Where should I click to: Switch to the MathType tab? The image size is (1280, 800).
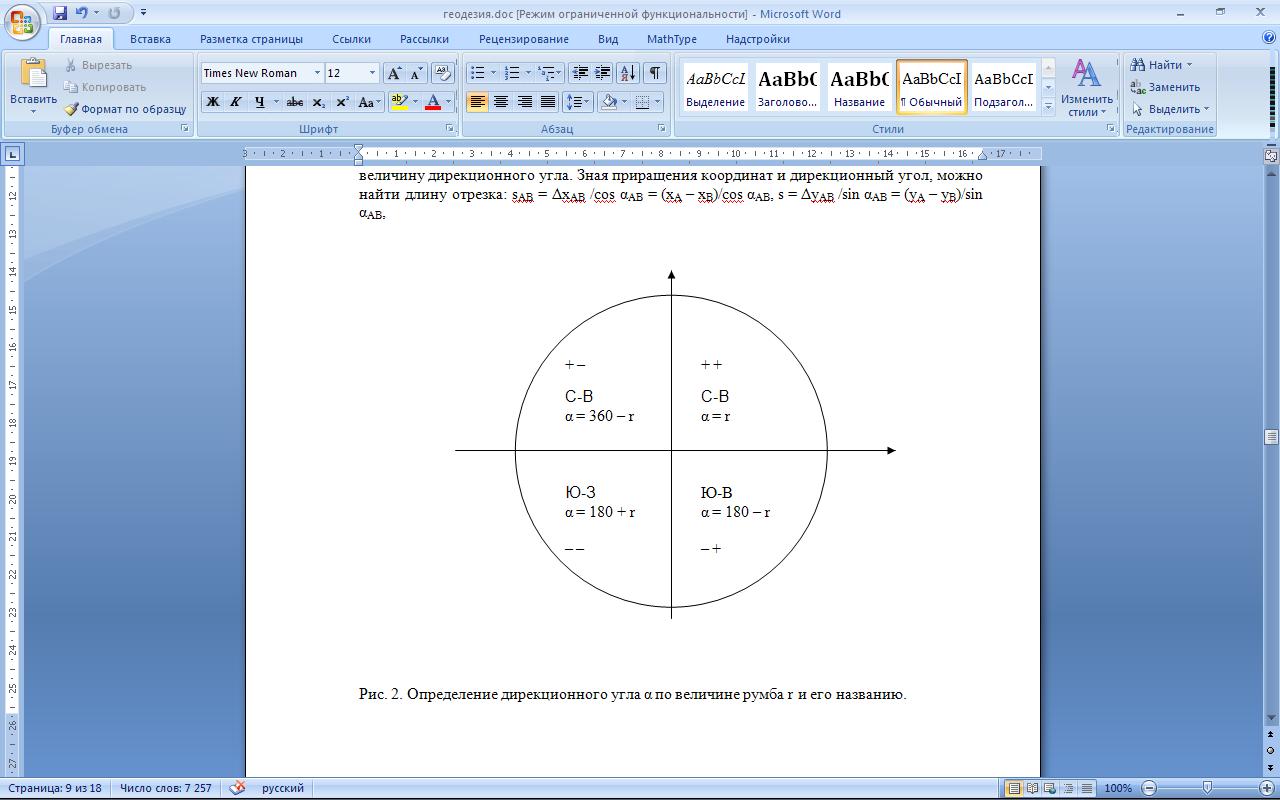click(672, 39)
